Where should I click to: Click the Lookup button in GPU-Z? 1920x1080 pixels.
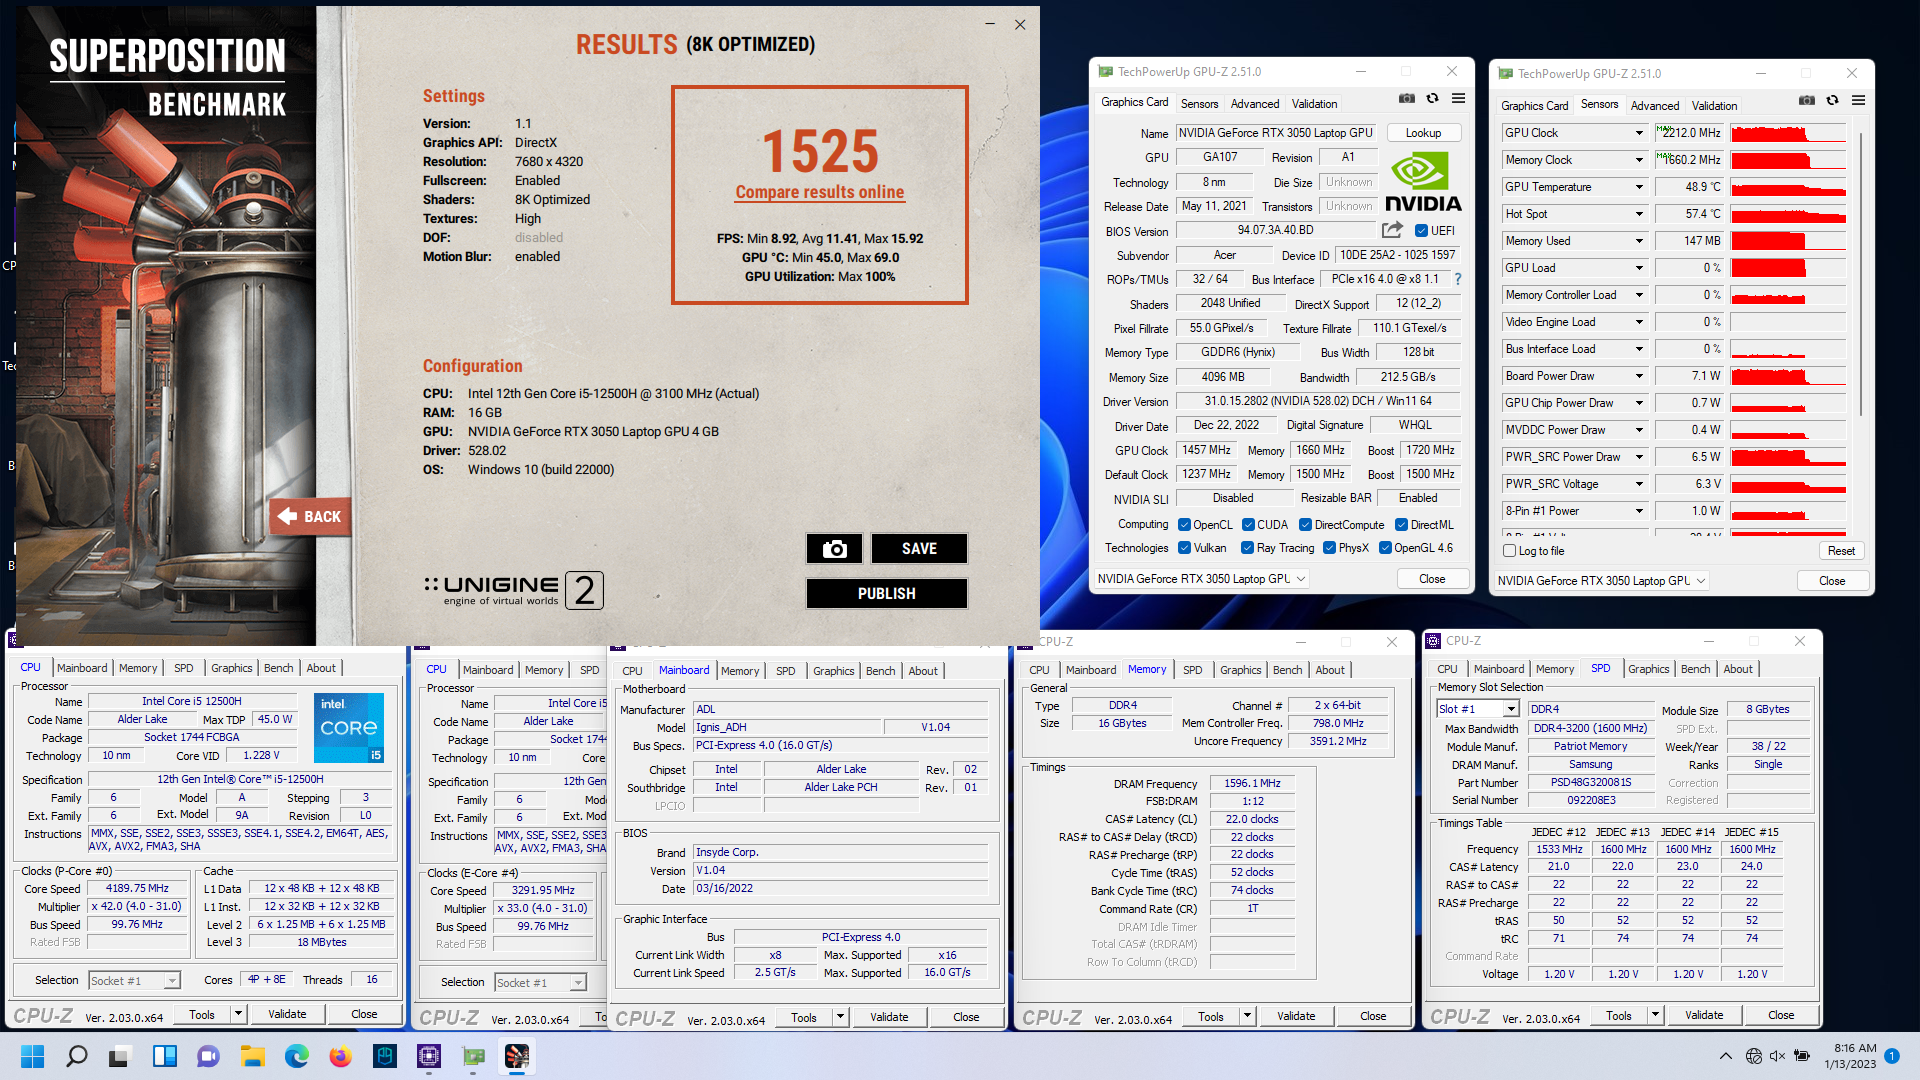click(1423, 133)
